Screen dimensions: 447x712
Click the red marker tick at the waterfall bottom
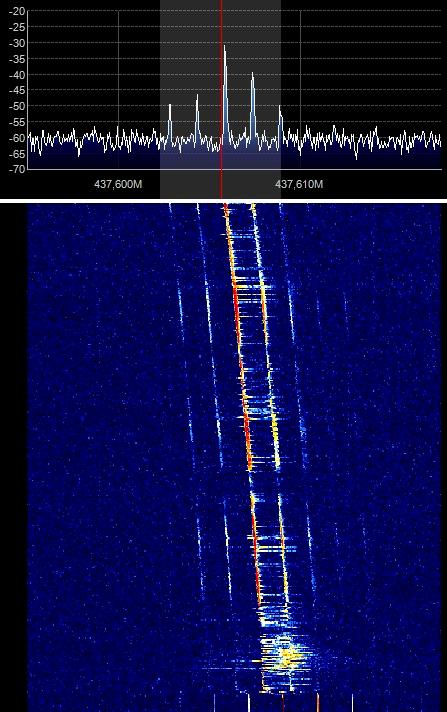point(283,703)
